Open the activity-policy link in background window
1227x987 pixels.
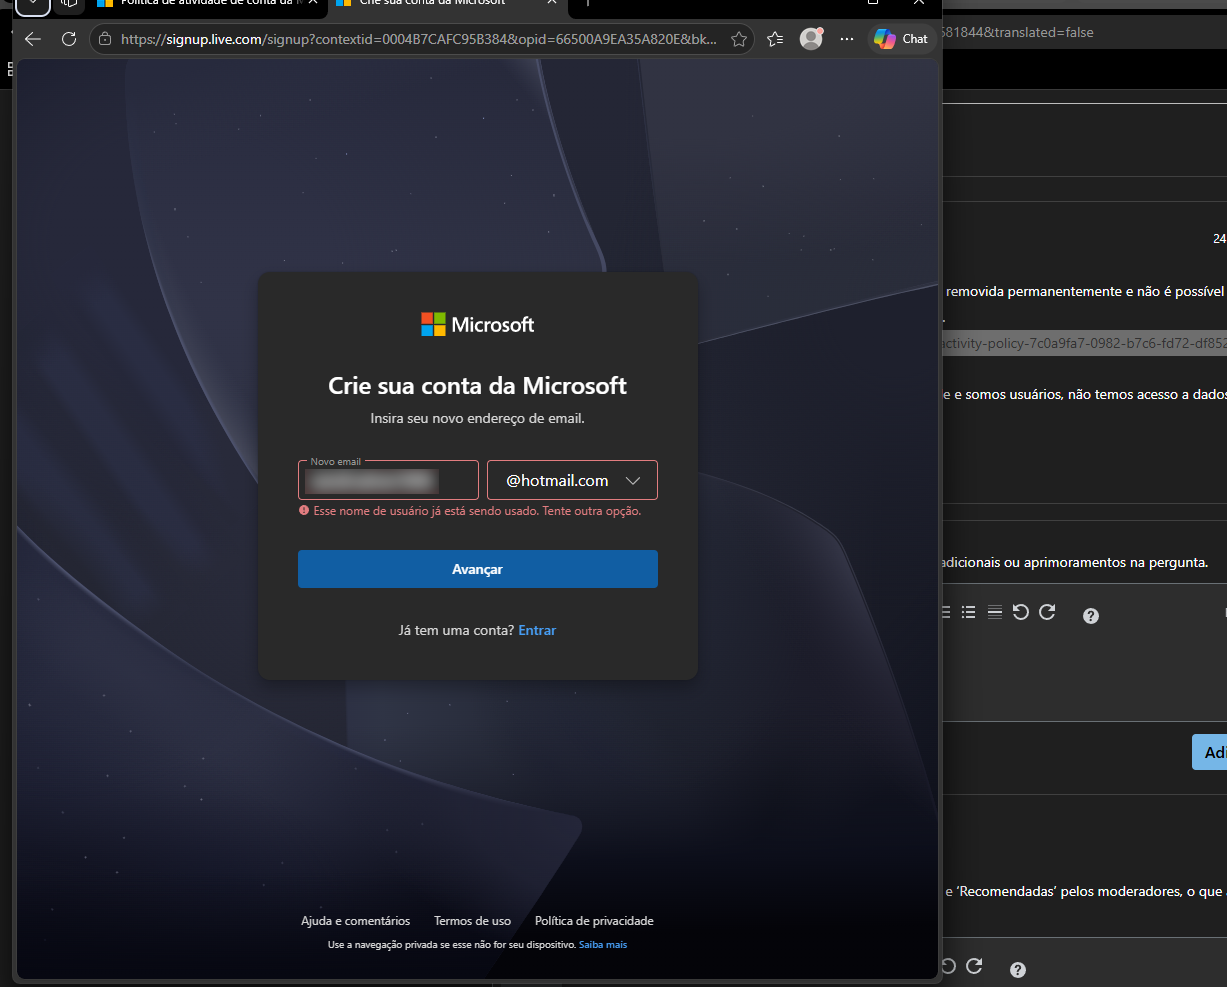(x=1086, y=343)
